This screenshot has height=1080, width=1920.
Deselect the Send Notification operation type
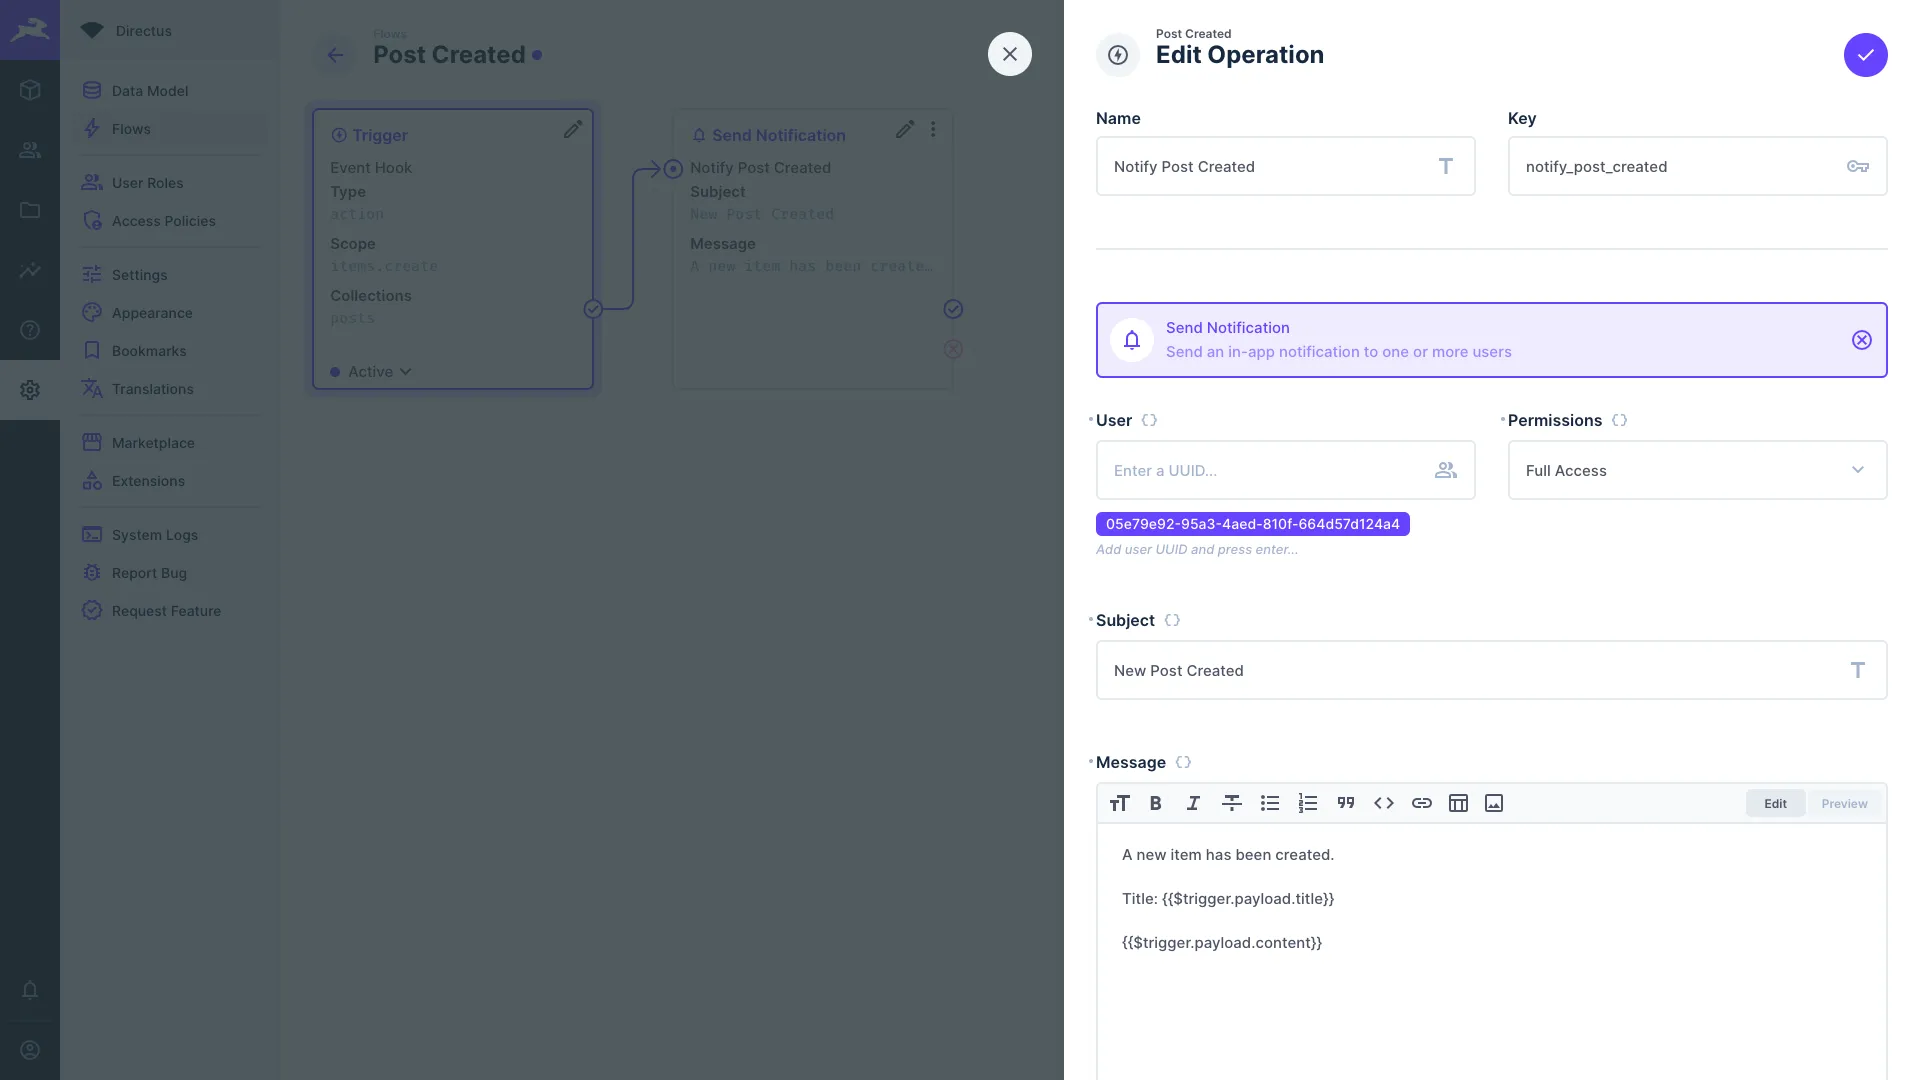pyautogui.click(x=1861, y=340)
